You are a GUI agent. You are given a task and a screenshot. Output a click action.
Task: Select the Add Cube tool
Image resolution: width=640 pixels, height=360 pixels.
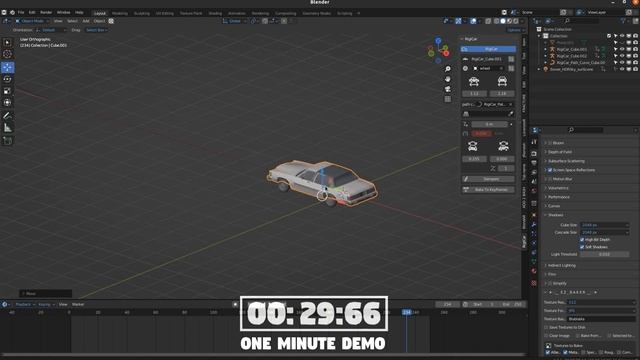point(7,141)
